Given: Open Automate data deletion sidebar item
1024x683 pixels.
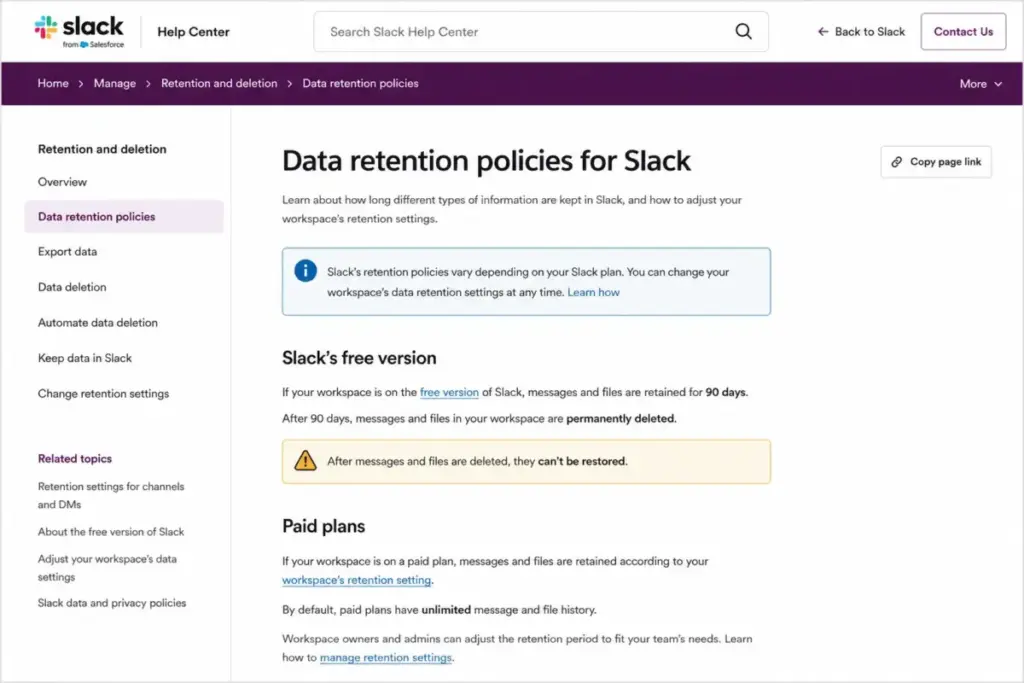Looking at the screenshot, I should [x=97, y=323].
